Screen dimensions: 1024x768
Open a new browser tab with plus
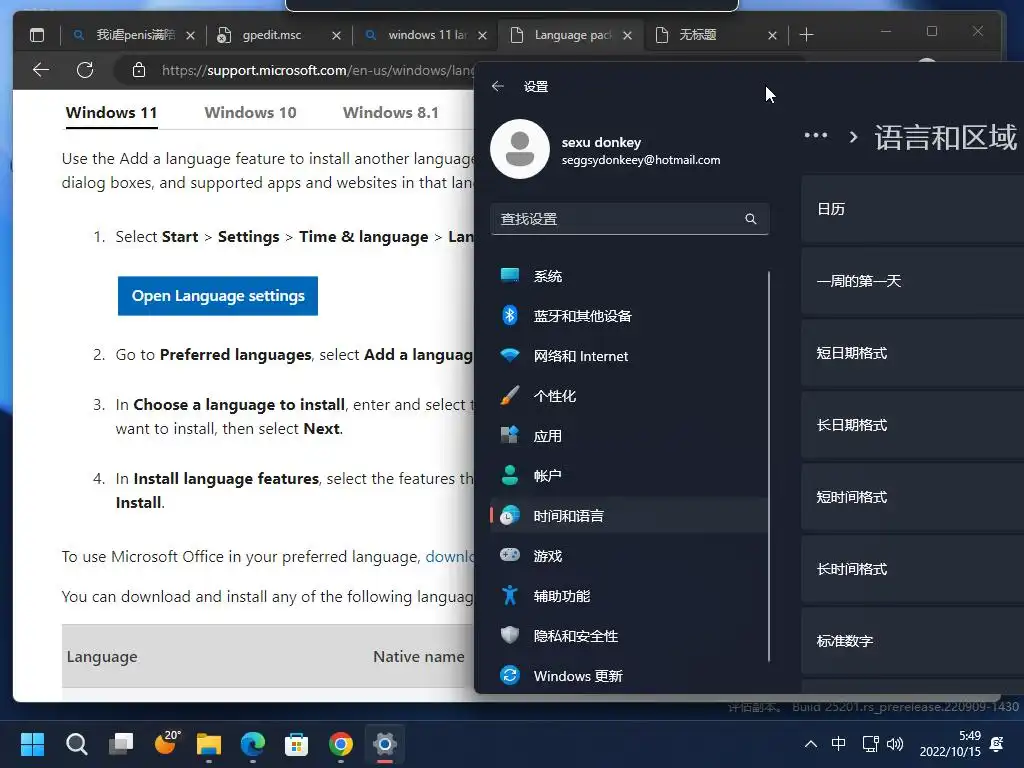click(x=807, y=35)
